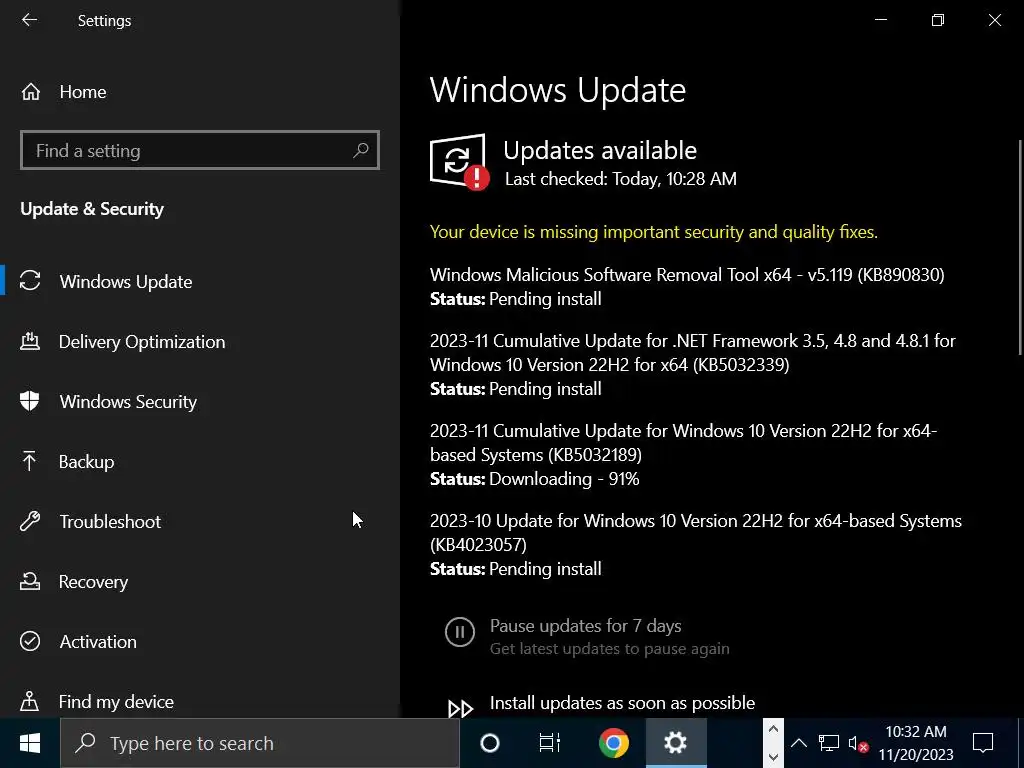1024x768 pixels.
Task: Click the Windows Update page scrollbar
Action: [1019, 248]
